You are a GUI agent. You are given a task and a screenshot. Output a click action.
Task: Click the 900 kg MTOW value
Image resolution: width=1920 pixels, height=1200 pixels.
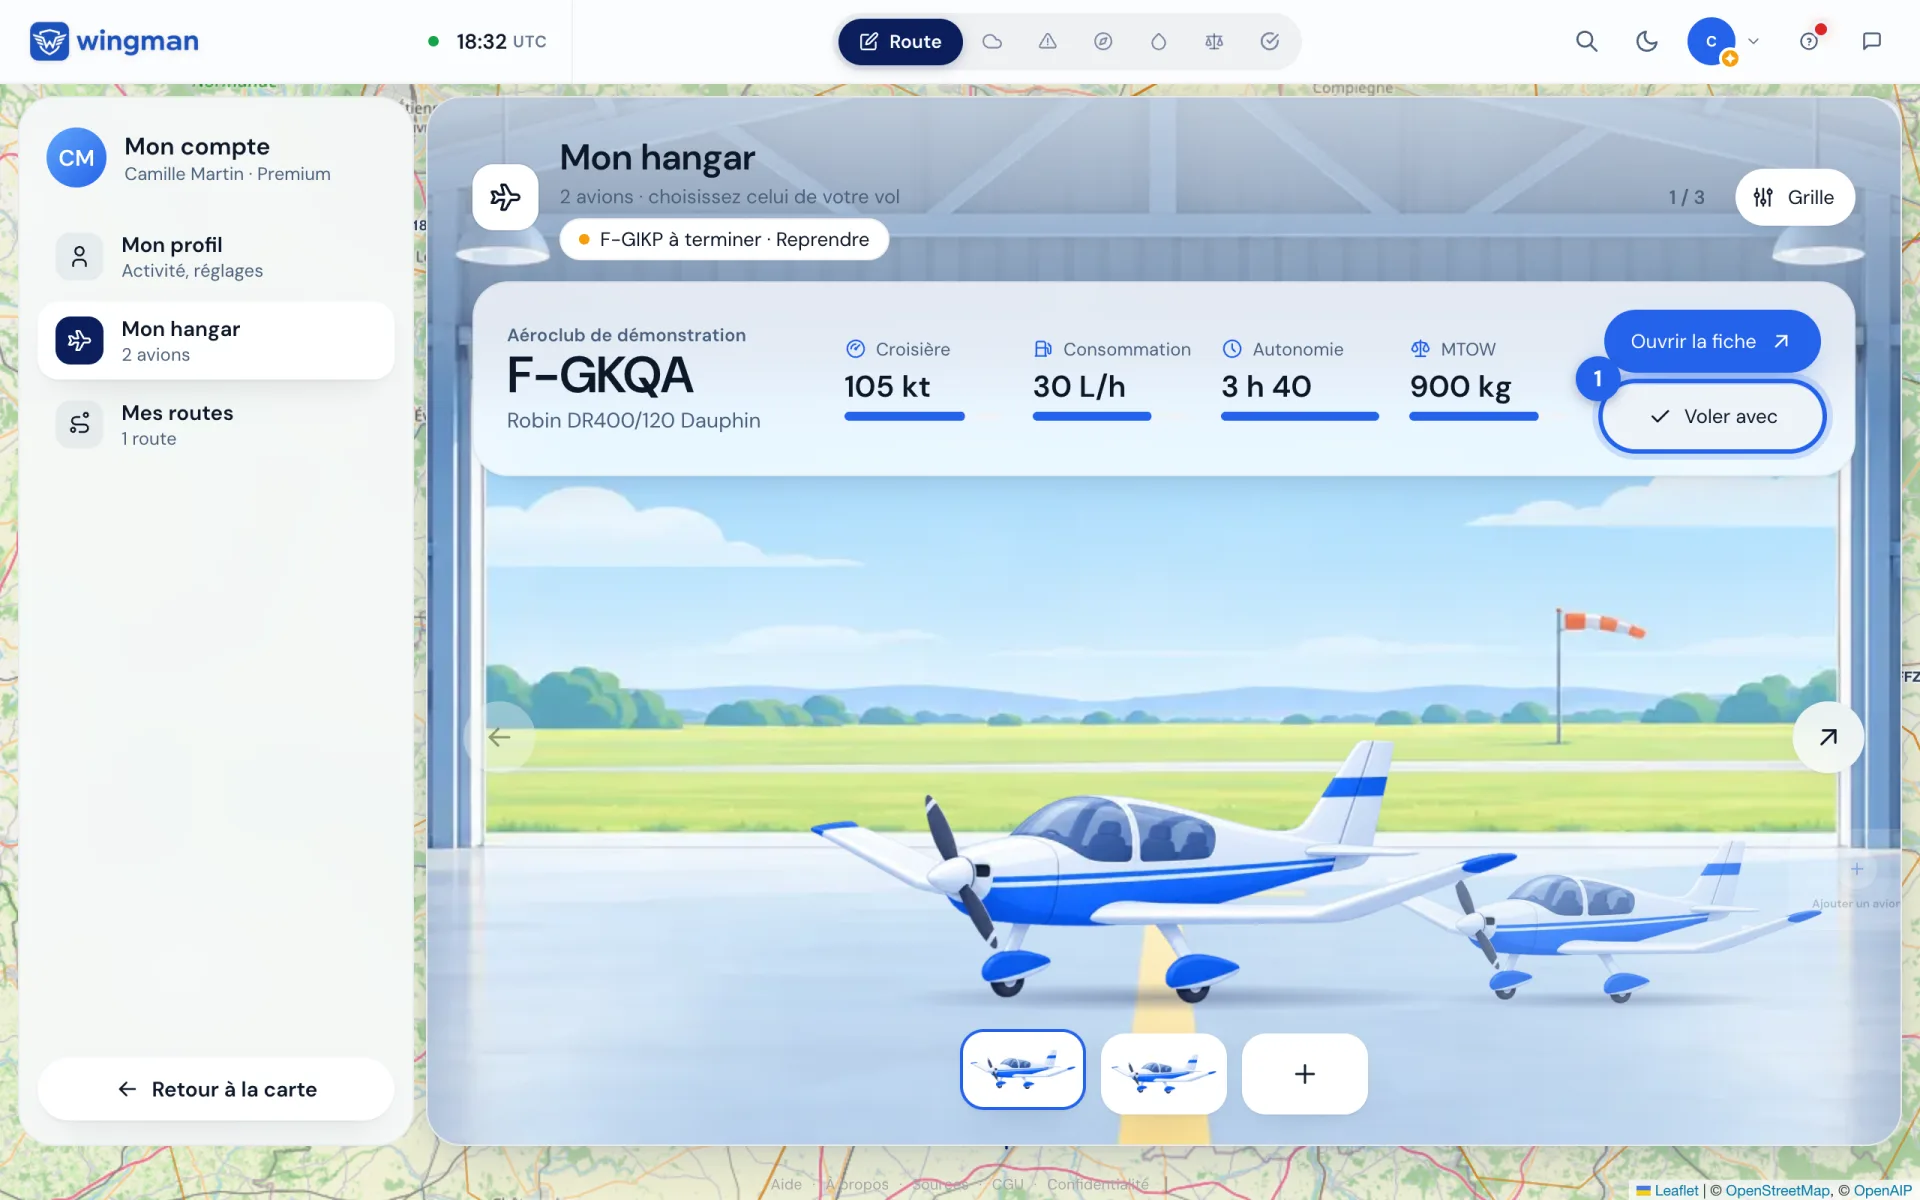click(1460, 387)
